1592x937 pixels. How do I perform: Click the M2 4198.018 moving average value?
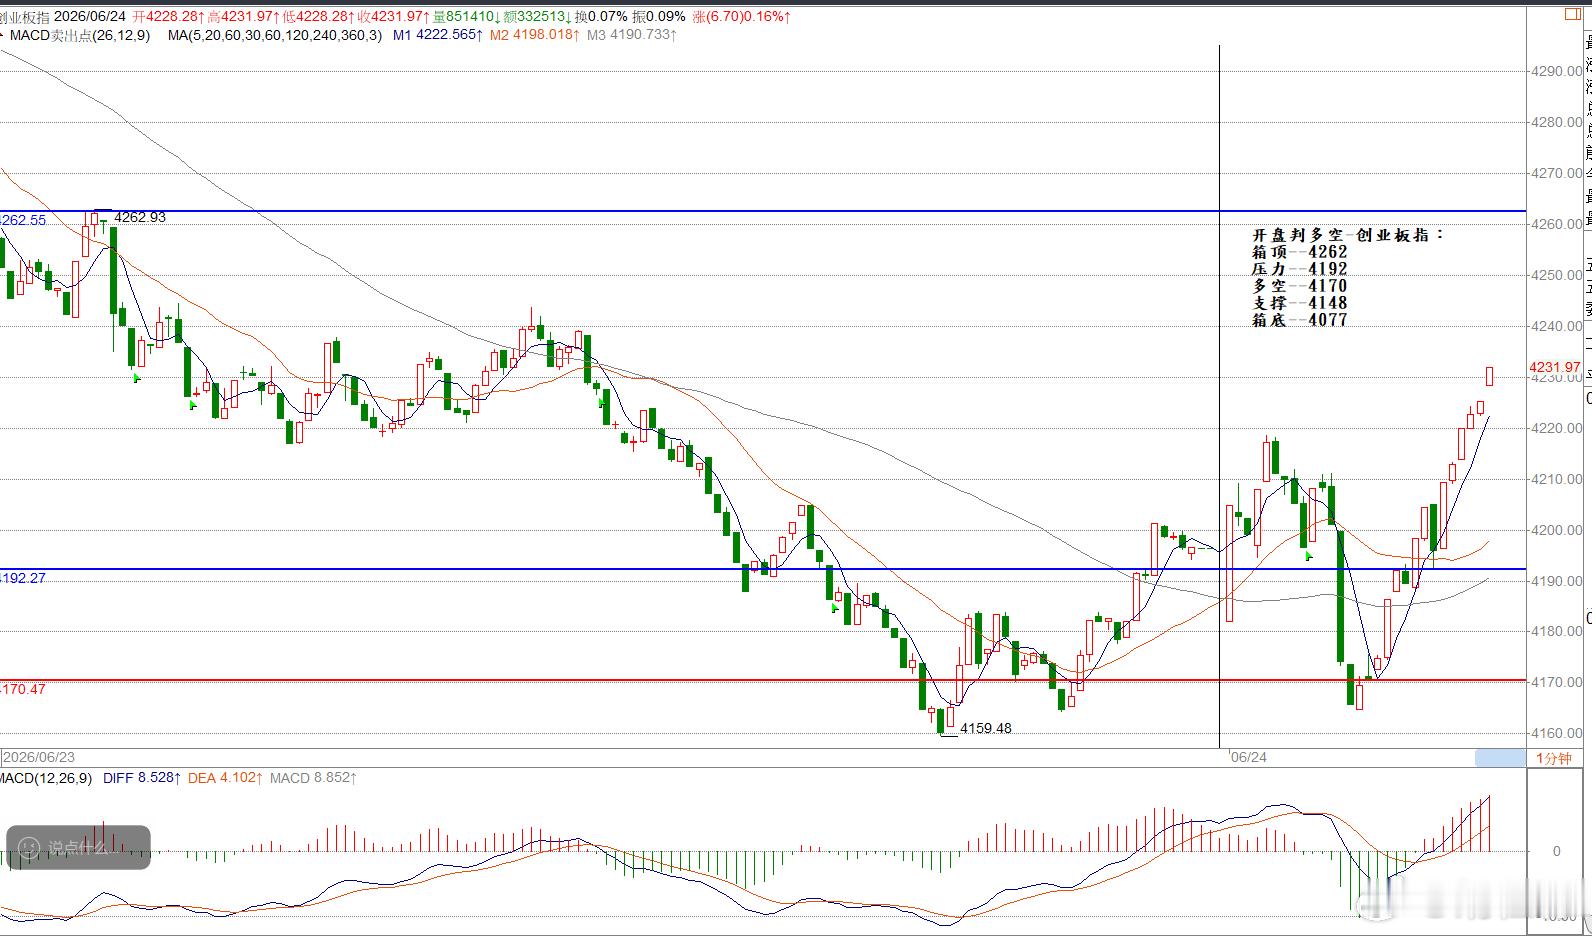coord(535,35)
